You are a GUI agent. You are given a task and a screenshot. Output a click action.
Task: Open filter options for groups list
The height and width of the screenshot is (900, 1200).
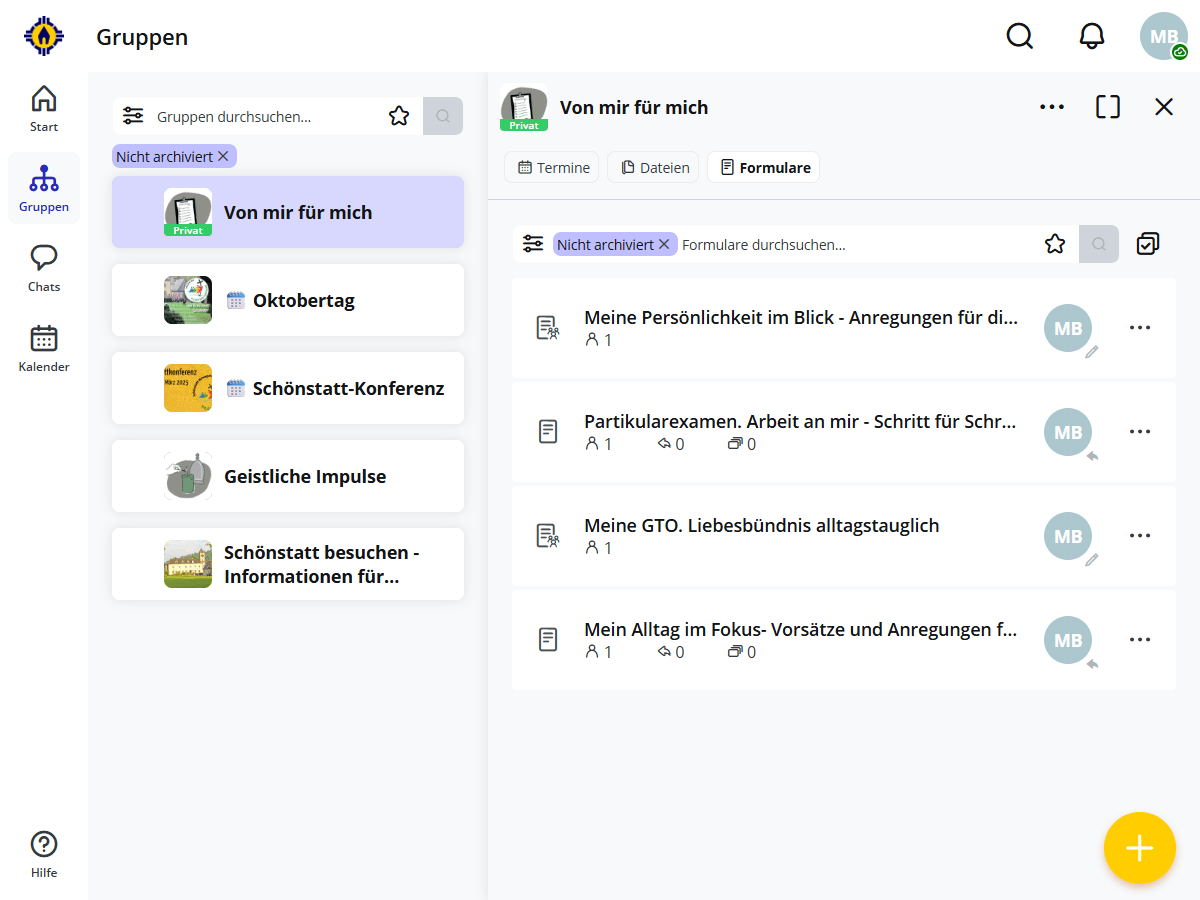click(133, 116)
